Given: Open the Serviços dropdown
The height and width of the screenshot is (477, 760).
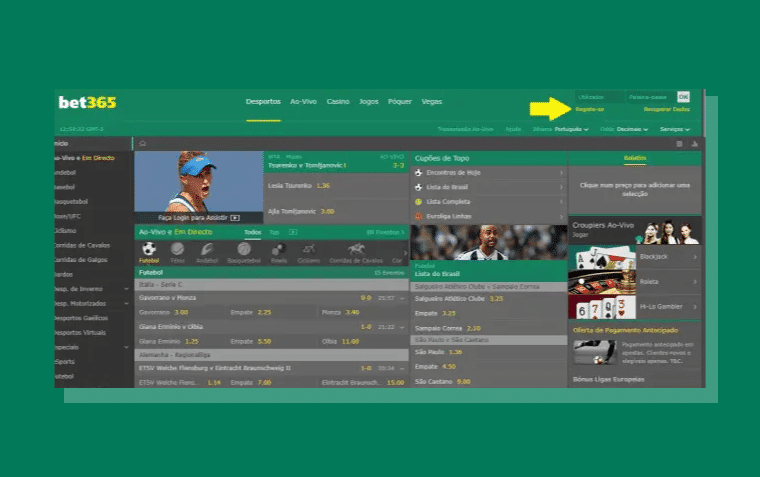Looking at the screenshot, I should point(675,129).
